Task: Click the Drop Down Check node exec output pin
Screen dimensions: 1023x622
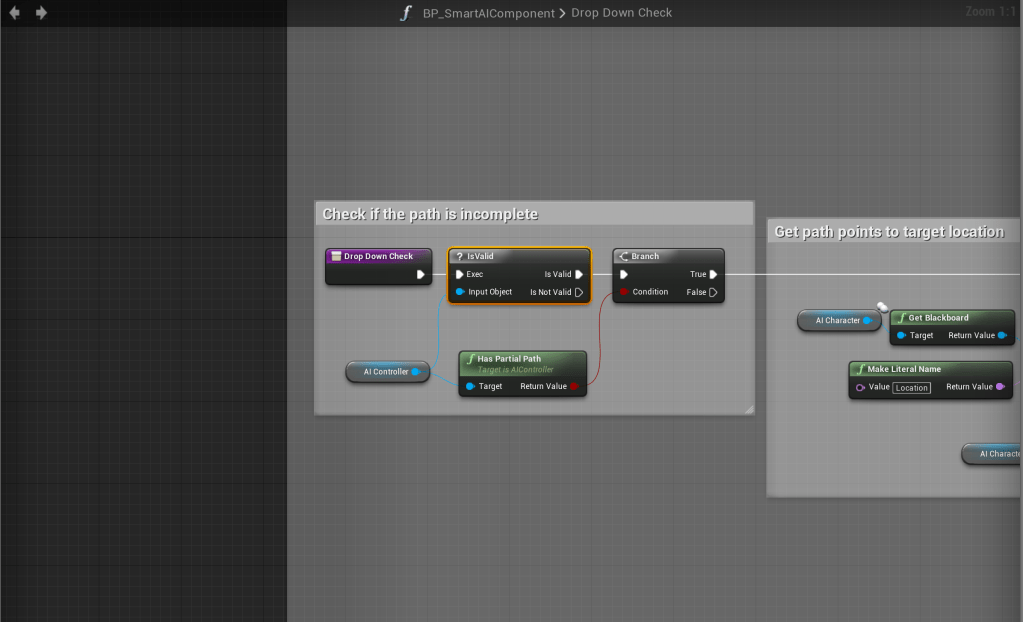Action: click(421, 275)
